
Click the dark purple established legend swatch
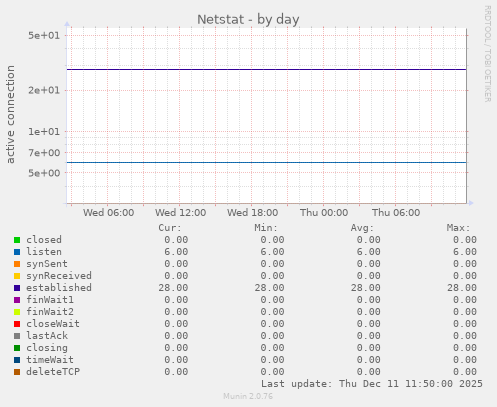click(17, 288)
